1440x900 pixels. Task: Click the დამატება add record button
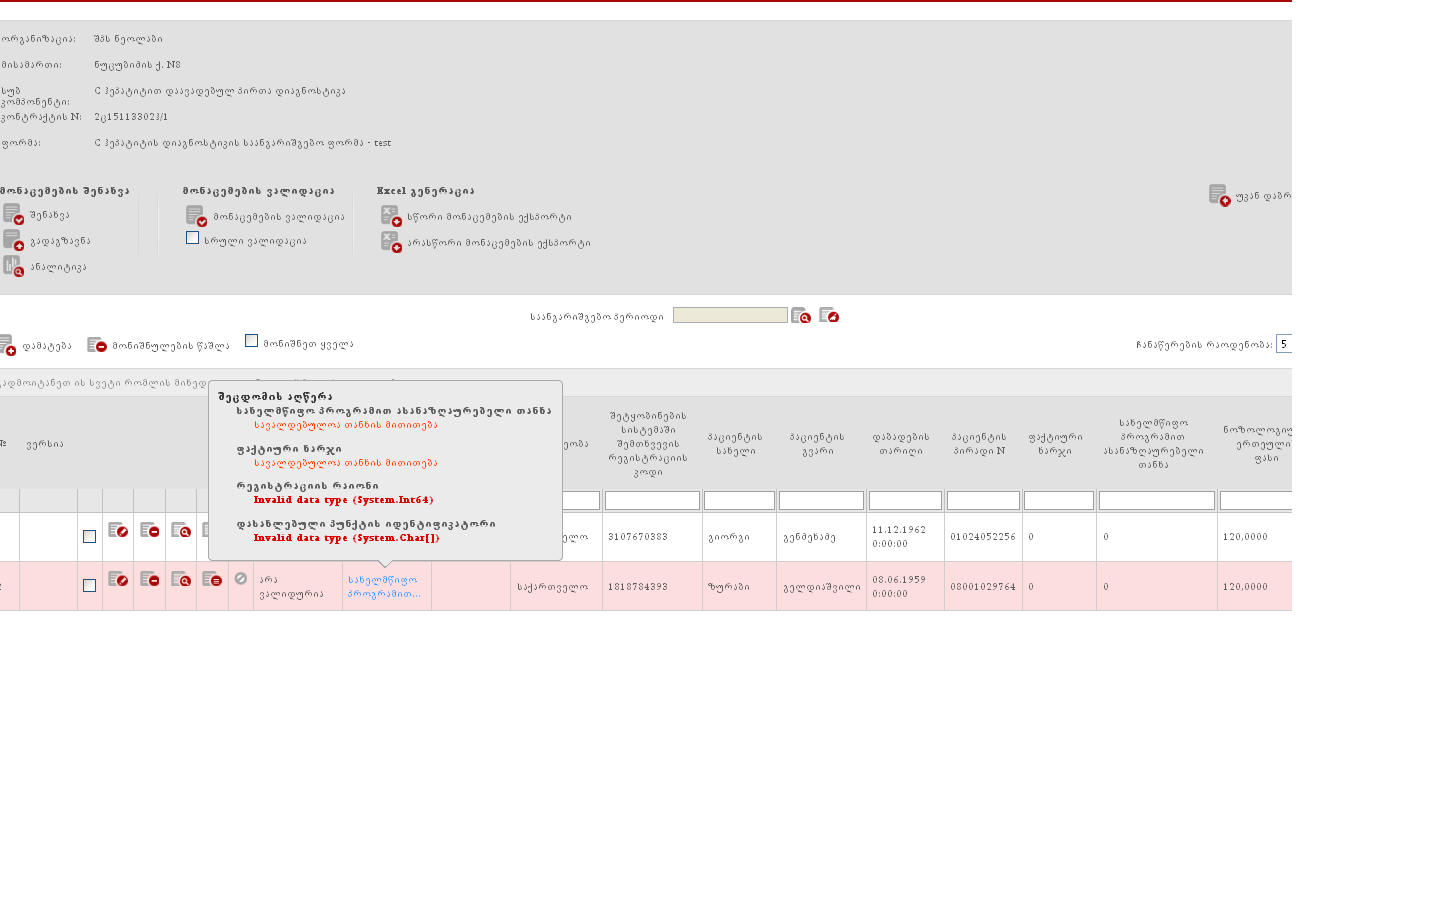(x=36, y=346)
